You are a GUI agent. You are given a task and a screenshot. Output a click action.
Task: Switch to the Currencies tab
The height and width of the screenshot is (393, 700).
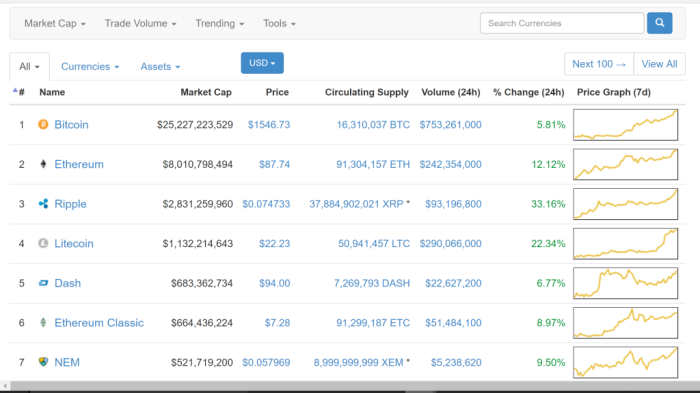coord(90,67)
